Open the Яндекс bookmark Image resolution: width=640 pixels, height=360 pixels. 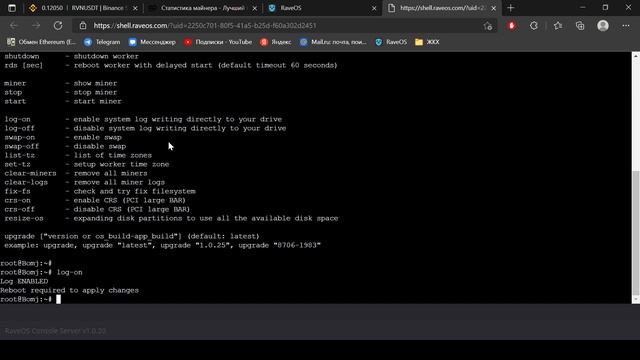(276, 42)
